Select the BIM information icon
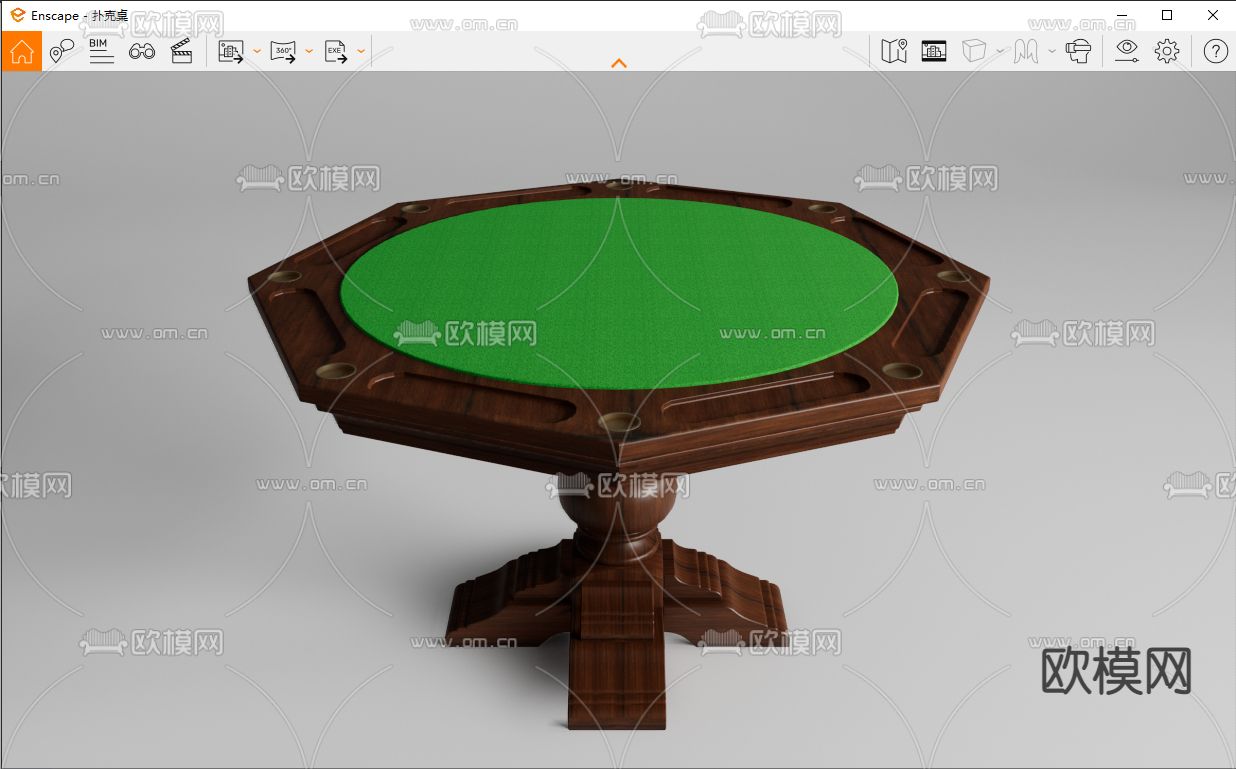Image resolution: width=1236 pixels, height=769 pixels. tap(98, 51)
